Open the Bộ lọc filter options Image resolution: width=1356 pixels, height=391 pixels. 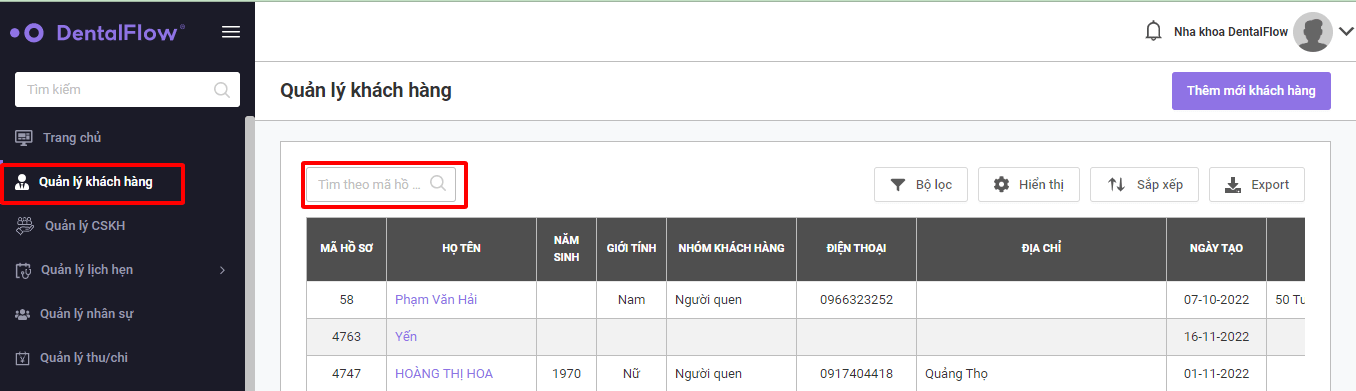coord(921,184)
